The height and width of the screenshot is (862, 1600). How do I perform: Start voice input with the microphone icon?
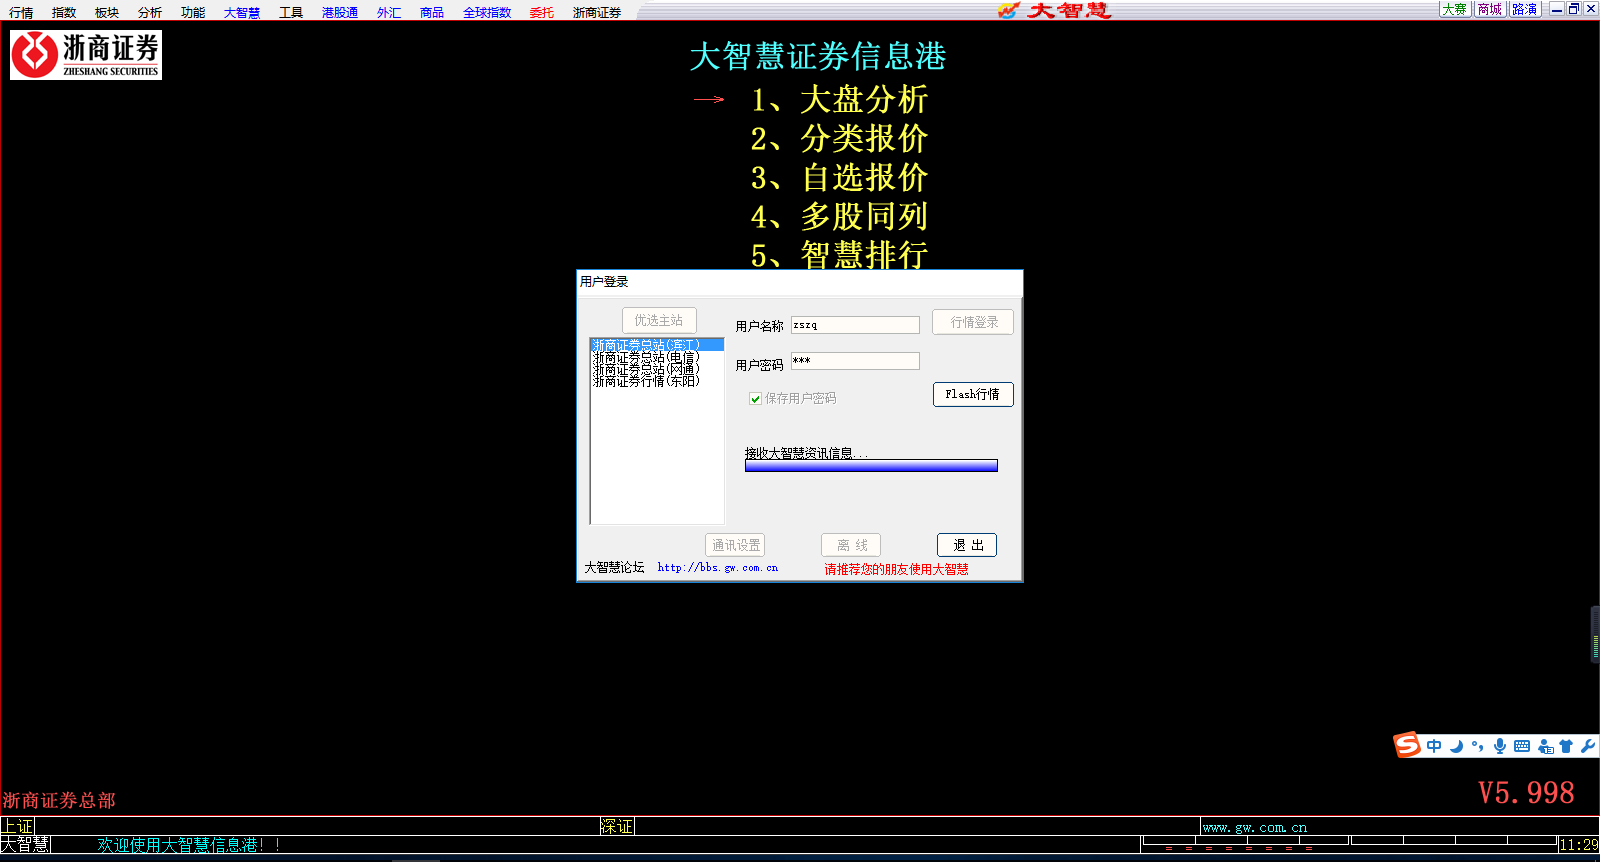(1499, 746)
